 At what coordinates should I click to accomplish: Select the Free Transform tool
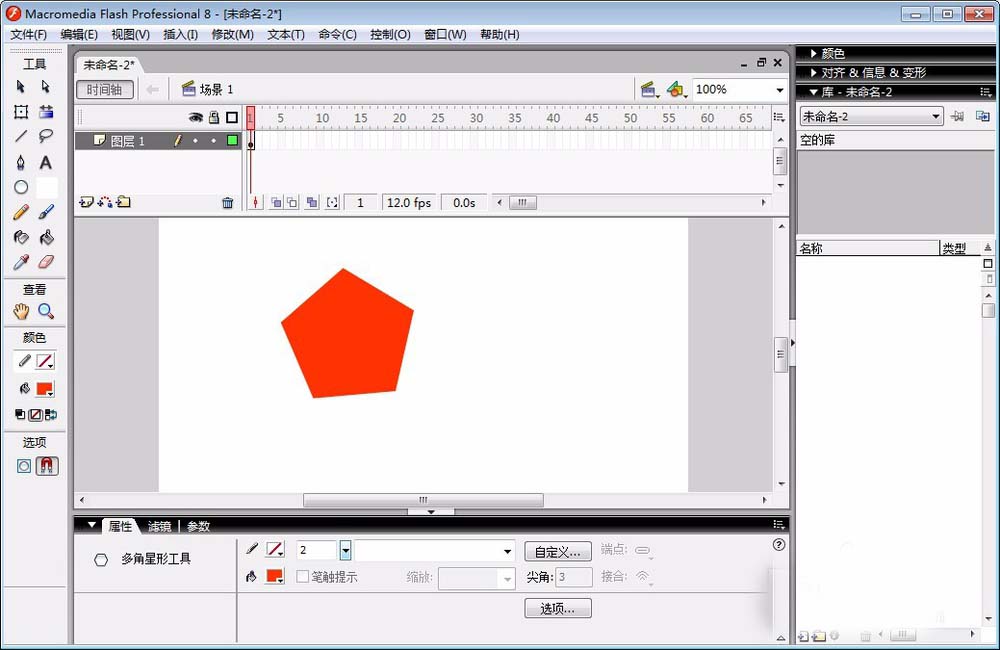point(20,112)
